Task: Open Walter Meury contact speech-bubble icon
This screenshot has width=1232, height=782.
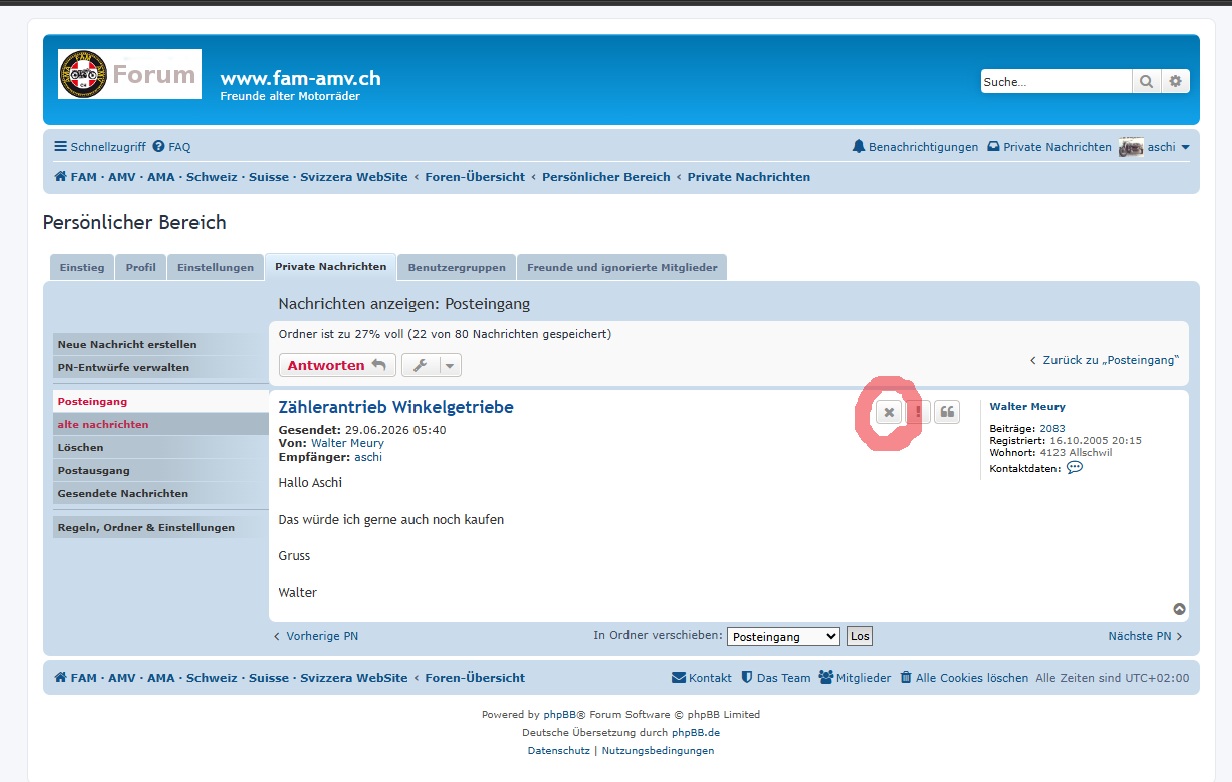Action: click(1075, 467)
